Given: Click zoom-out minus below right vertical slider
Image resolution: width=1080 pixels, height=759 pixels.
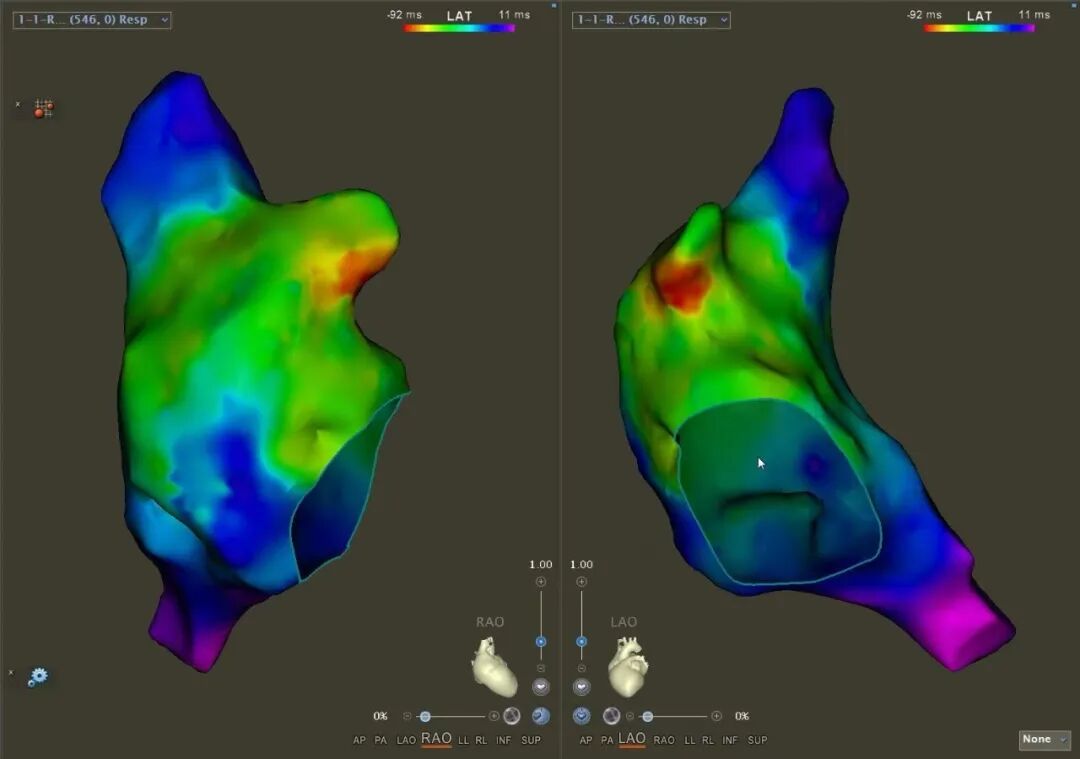Looking at the screenshot, I should pyautogui.click(x=581, y=668).
